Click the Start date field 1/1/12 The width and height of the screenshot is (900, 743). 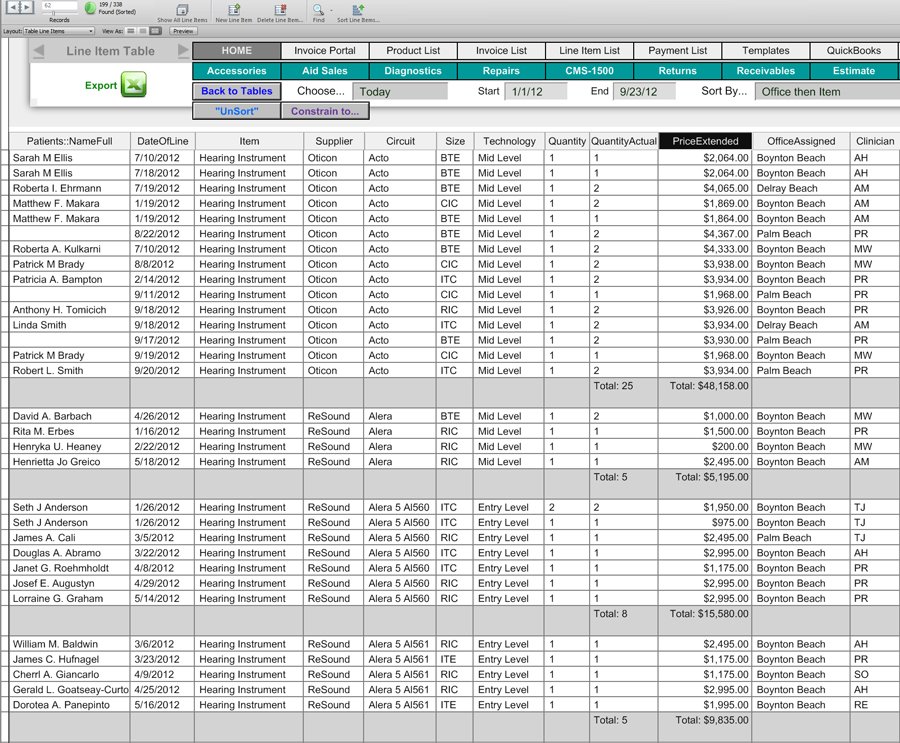pyautogui.click(x=536, y=91)
